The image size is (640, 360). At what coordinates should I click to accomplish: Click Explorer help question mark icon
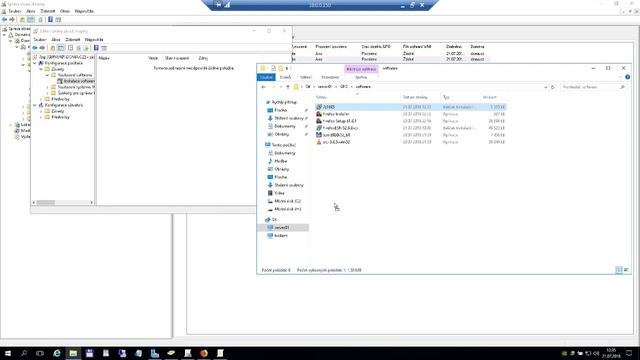click(627, 77)
